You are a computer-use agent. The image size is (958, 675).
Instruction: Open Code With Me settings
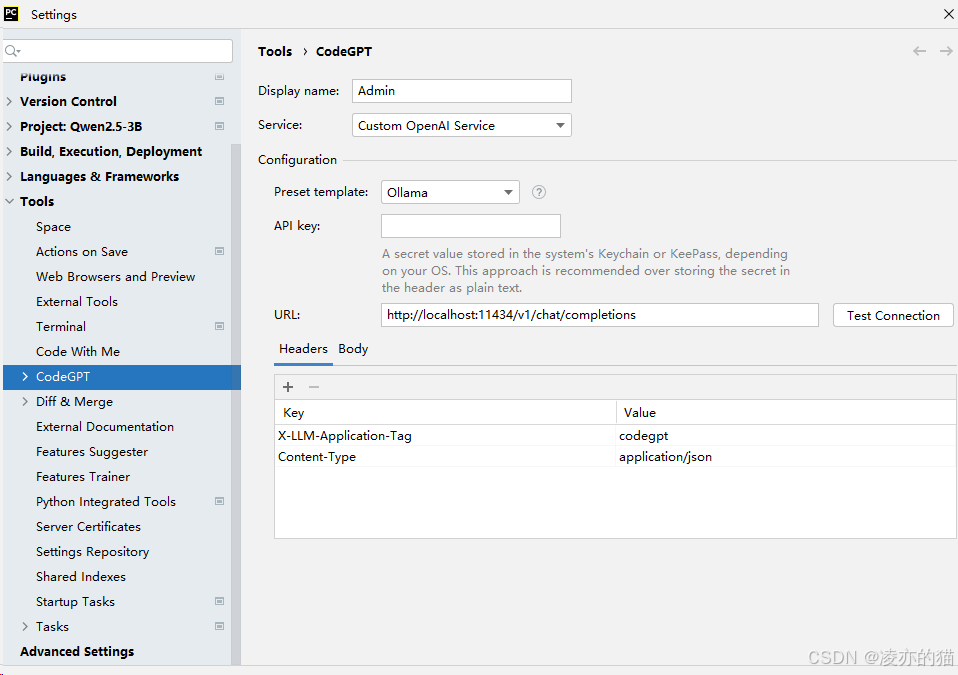(78, 352)
